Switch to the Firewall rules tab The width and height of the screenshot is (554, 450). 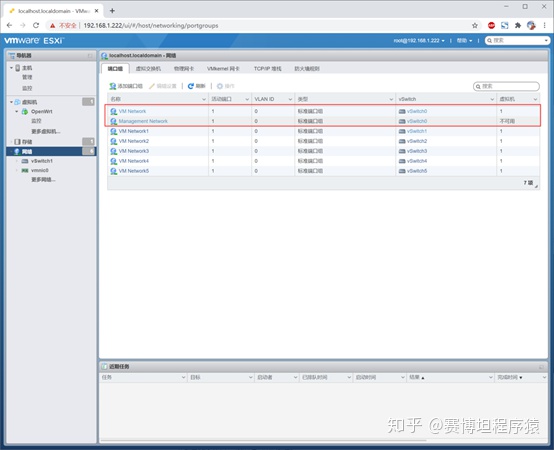coord(307,69)
